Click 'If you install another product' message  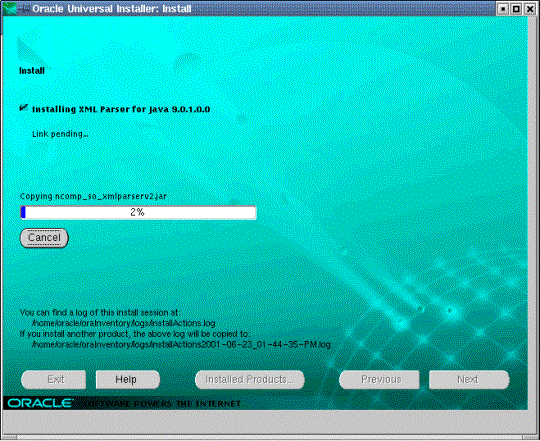point(135,334)
